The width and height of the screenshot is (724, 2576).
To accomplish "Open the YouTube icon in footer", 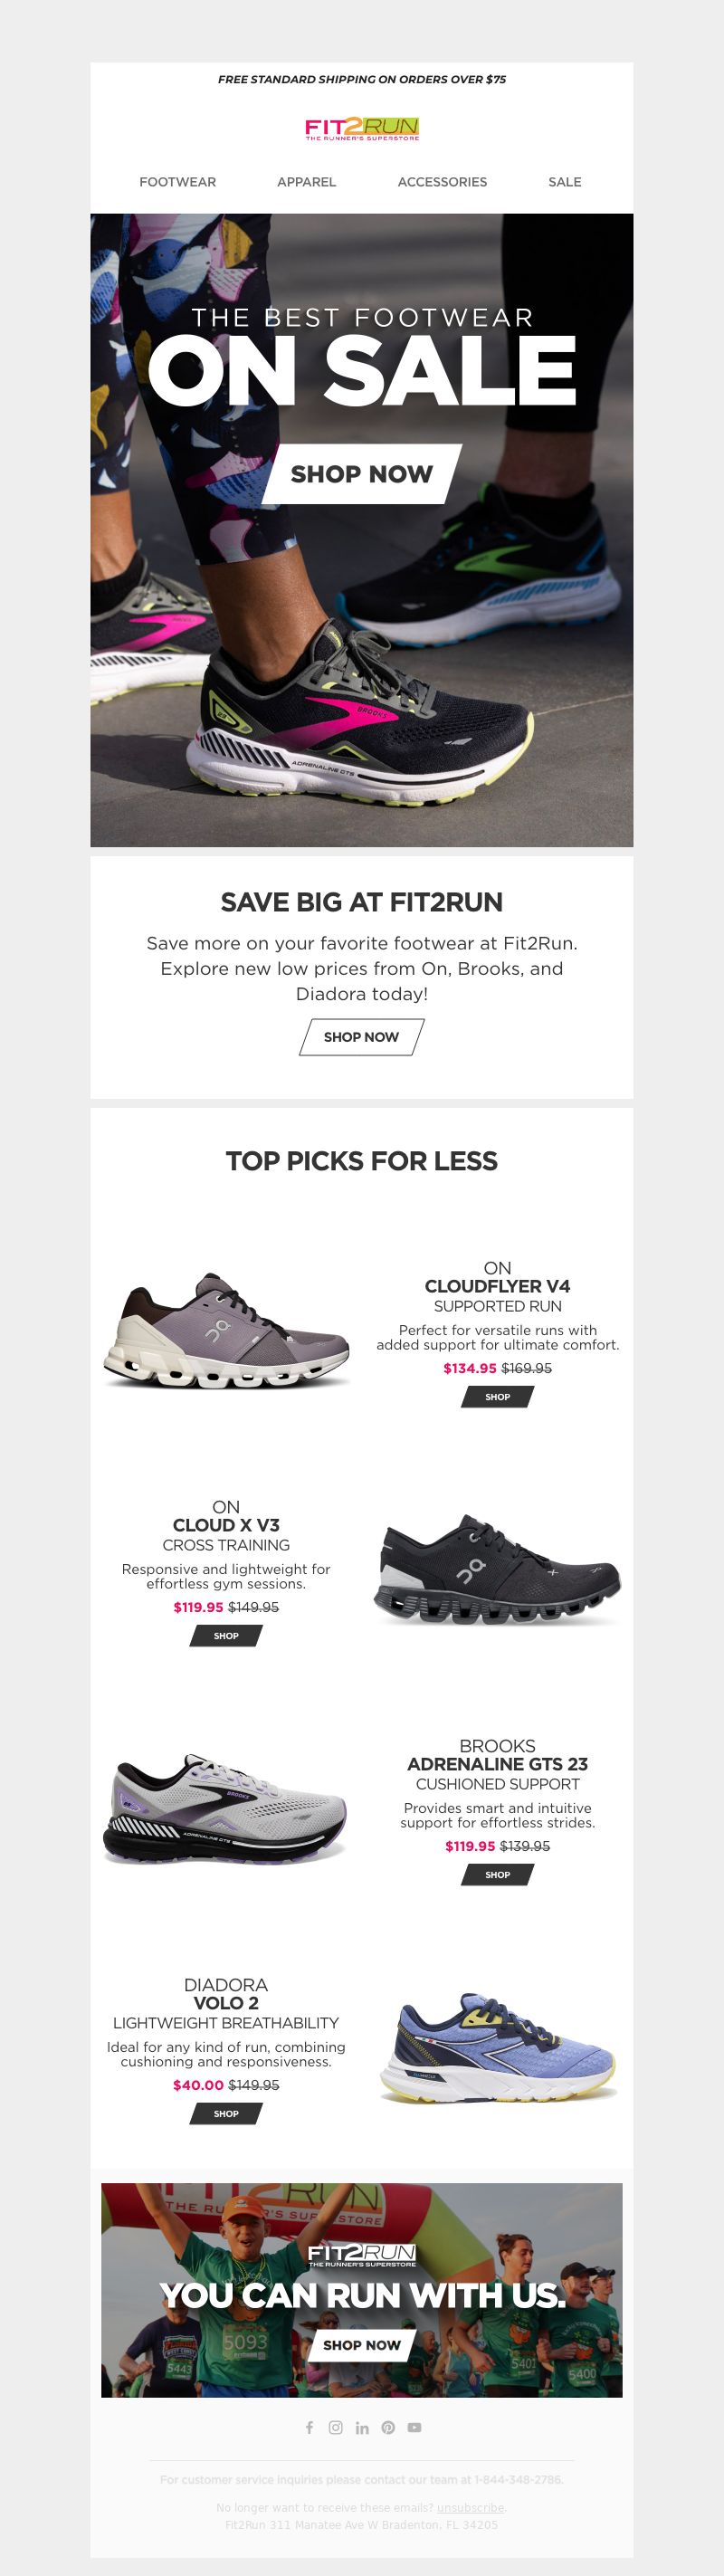I will (414, 2427).
